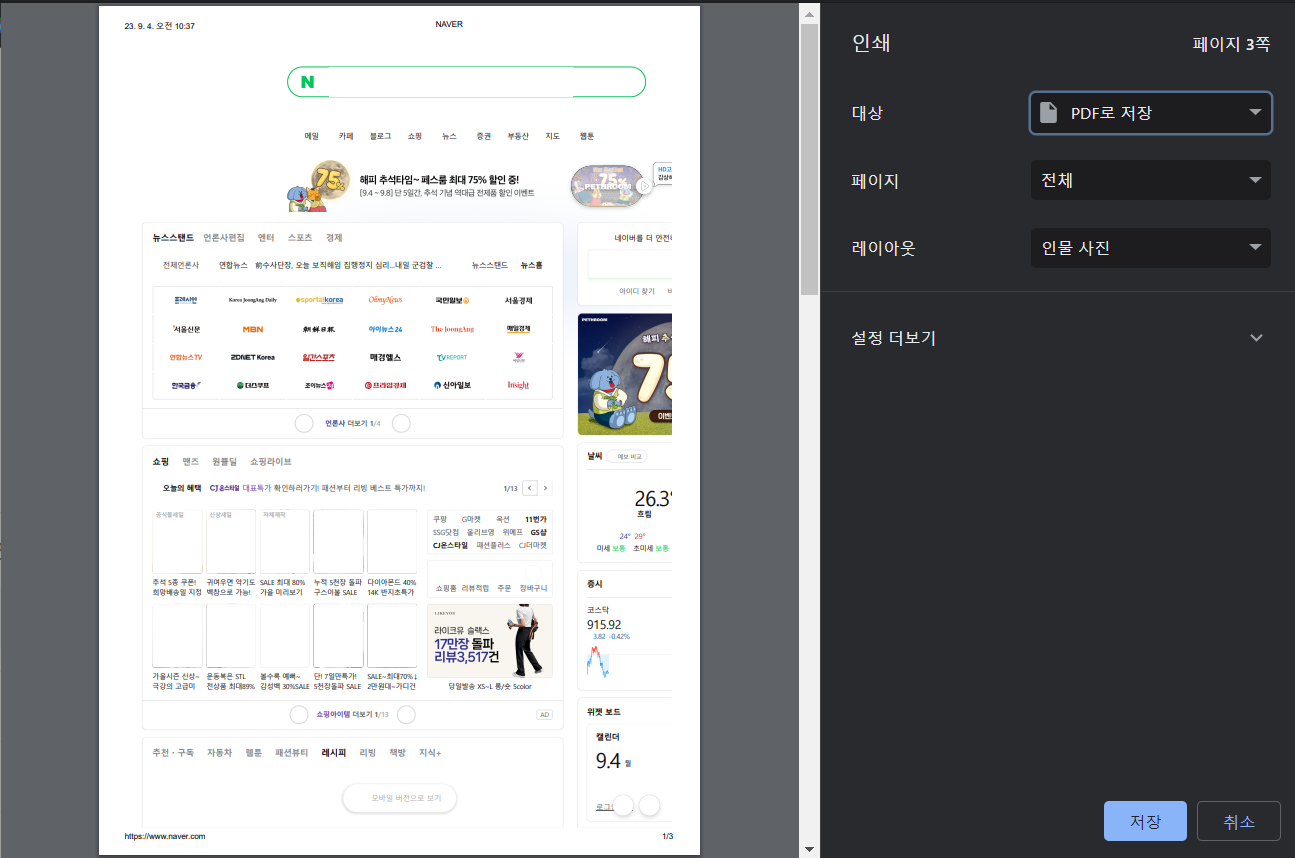Image resolution: width=1295 pixels, height=858 pixels.
Task: Click the 쇼핑아이템 더보기 link
Action: pyautogui.click(x=344, y=715)
